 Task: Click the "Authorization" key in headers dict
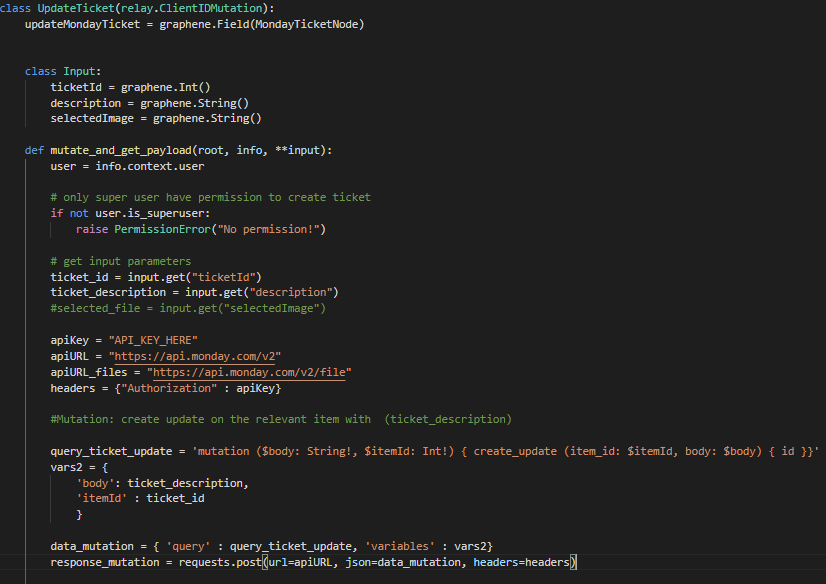click(169, 388)
